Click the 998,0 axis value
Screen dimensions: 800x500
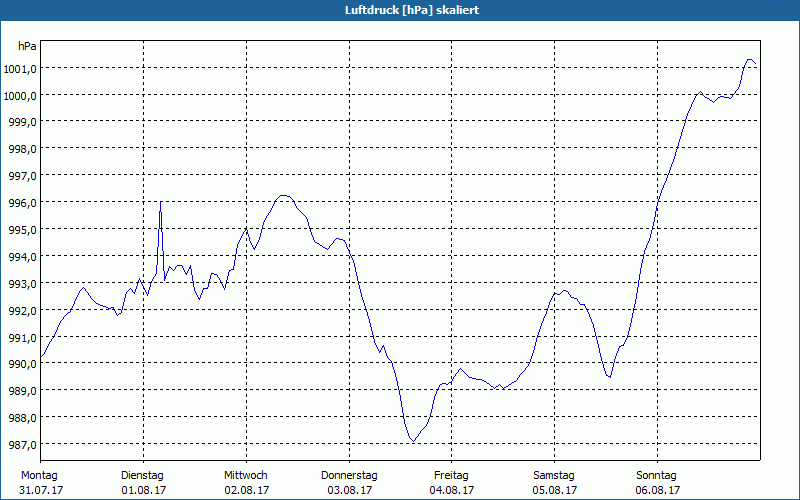pos(22,149)
